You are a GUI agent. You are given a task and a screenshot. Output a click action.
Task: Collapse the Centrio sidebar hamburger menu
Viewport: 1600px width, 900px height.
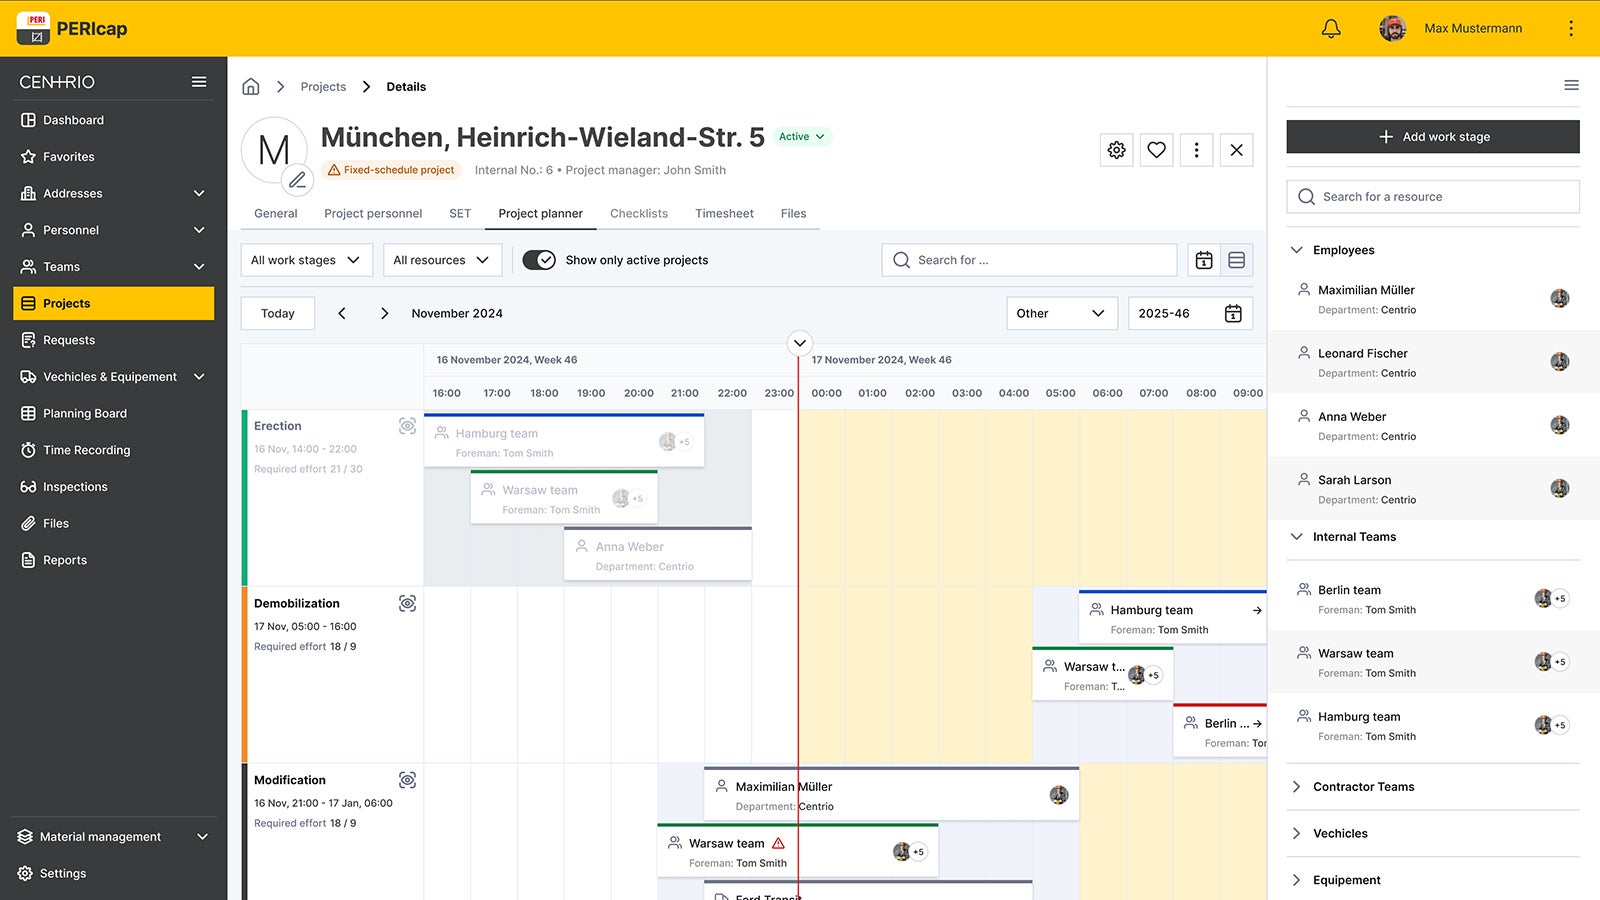point(199,82)
